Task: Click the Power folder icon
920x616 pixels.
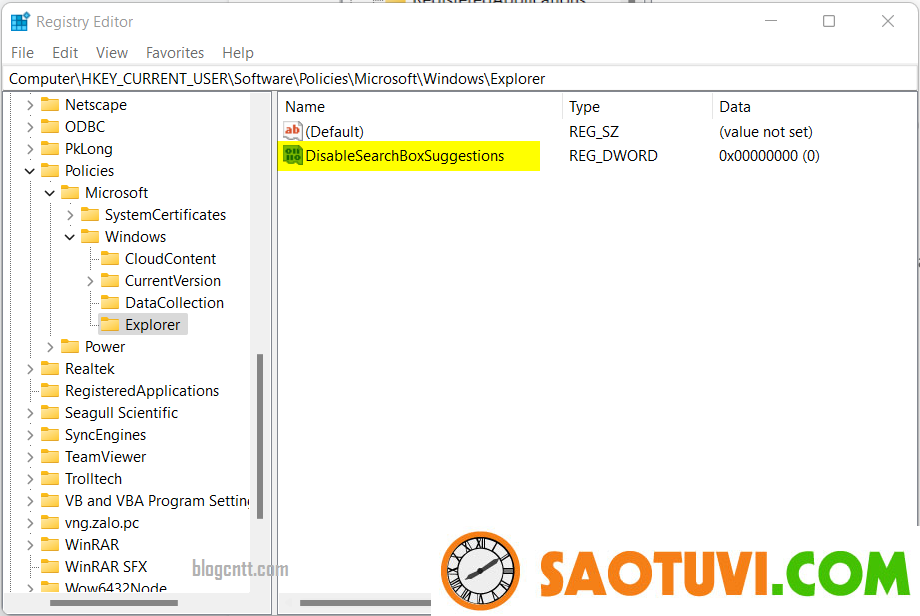Action: [70, 347]
